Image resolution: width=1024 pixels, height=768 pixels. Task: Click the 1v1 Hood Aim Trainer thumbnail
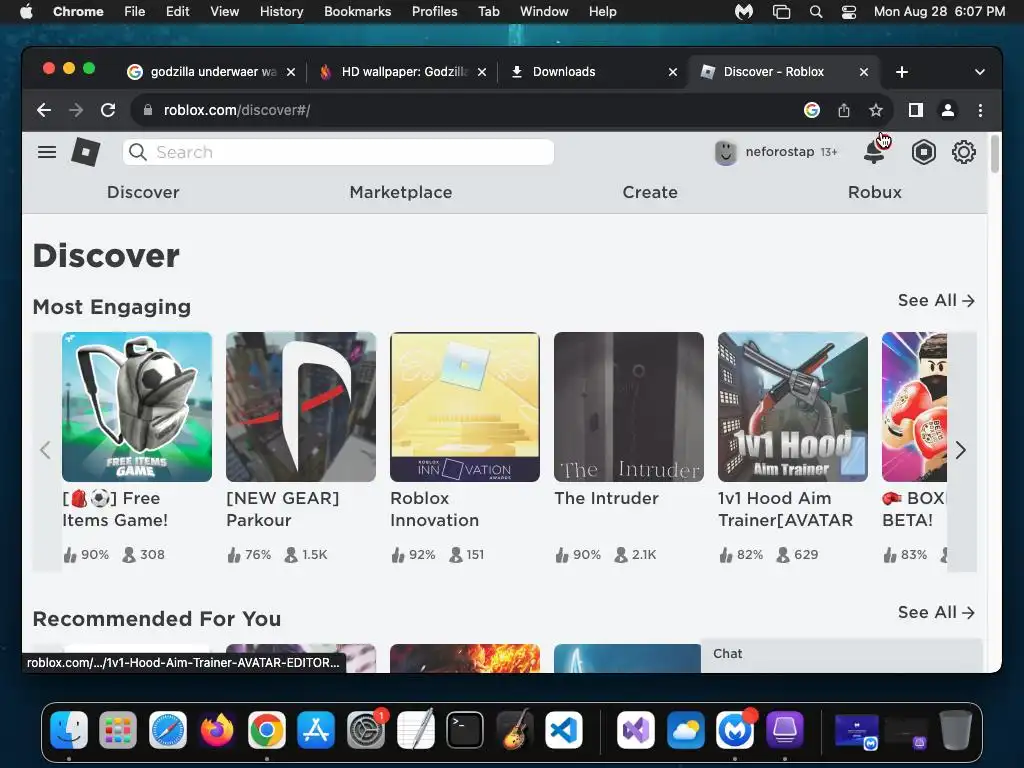(793, 407)
